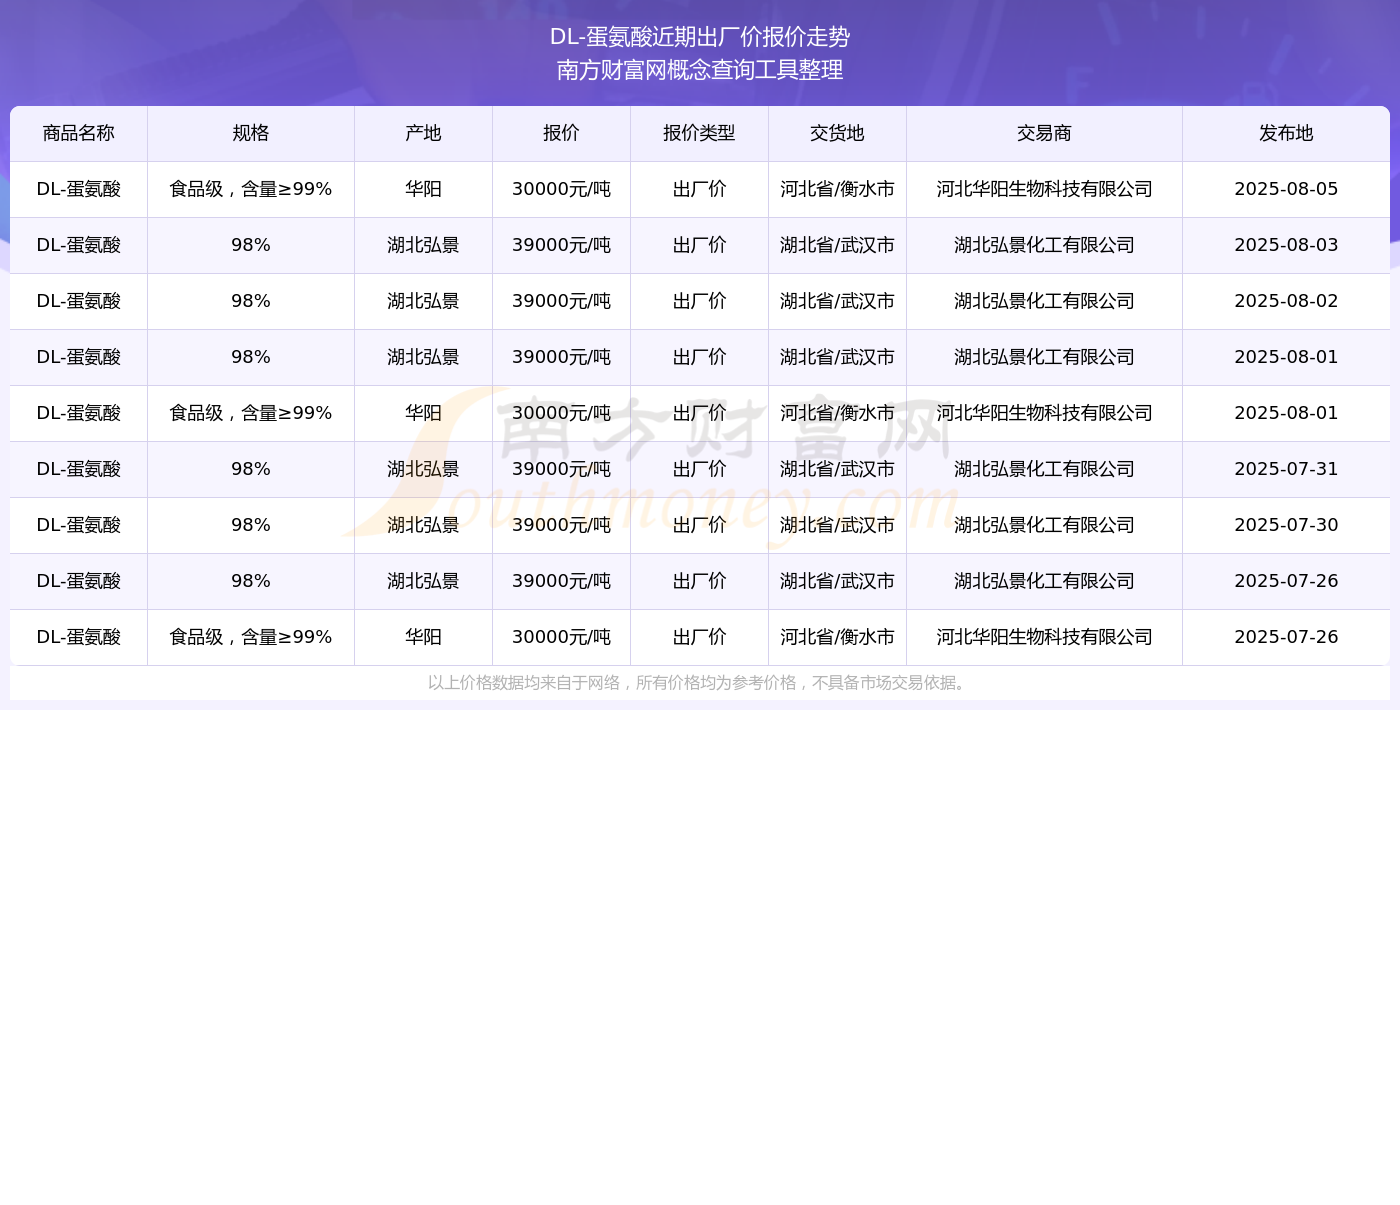Click DL-蛋氨酸 in the 2025-08-05 row

79,189
